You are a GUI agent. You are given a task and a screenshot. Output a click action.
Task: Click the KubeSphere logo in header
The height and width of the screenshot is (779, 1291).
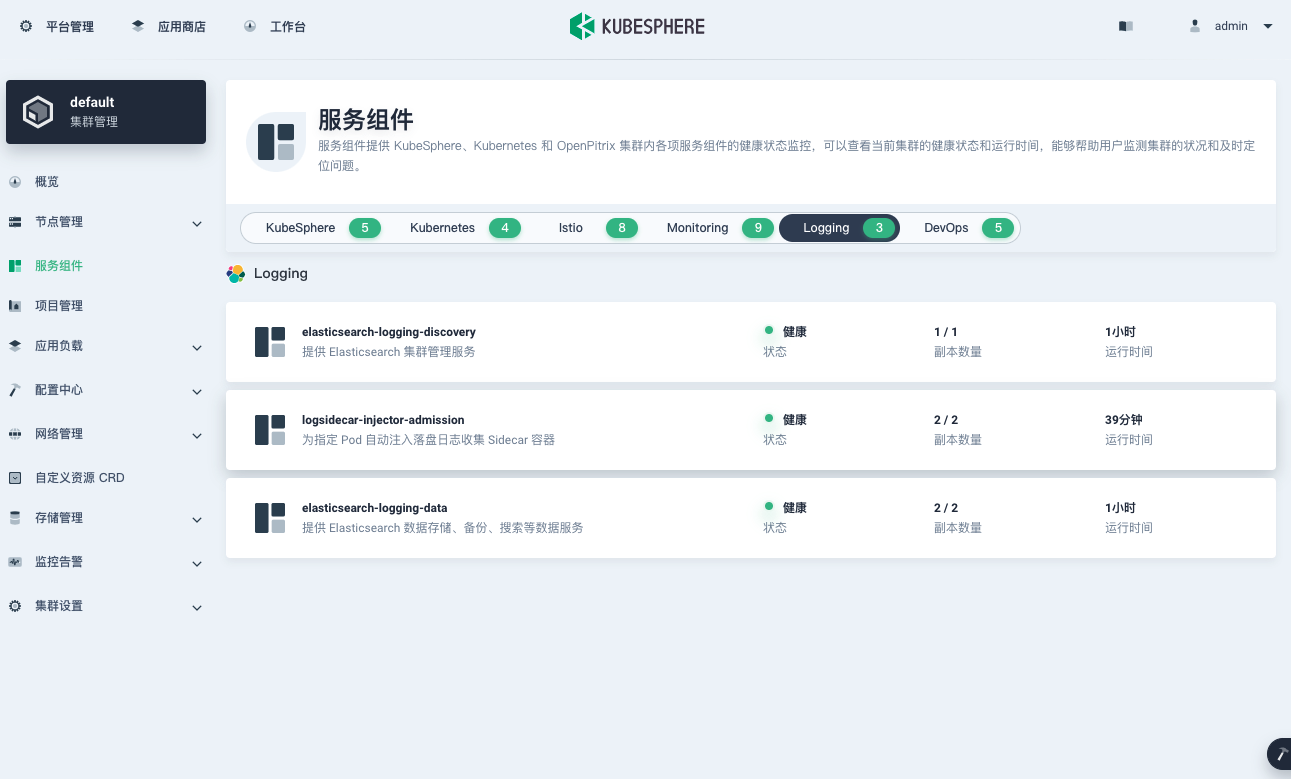pyautogui.click(x=637, y=27)
